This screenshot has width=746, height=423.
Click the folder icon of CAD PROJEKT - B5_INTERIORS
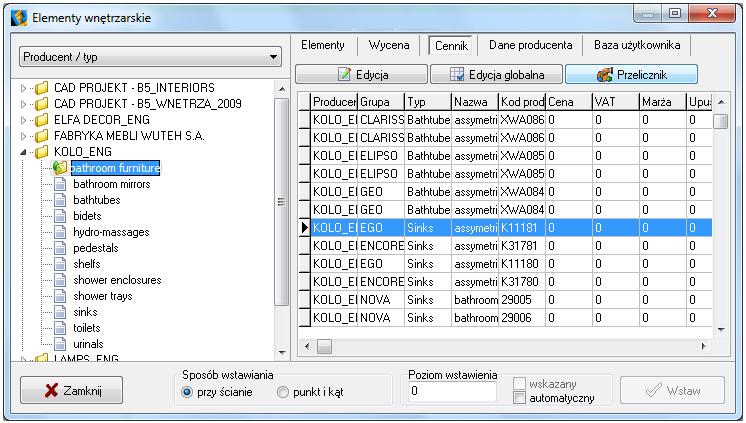tap(42, 88)
